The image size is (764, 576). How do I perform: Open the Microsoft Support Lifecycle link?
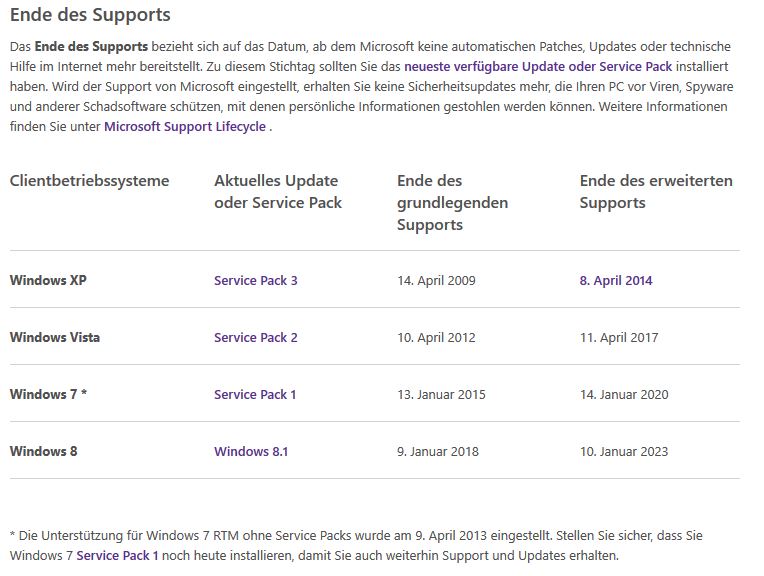(x=185, y=127)
